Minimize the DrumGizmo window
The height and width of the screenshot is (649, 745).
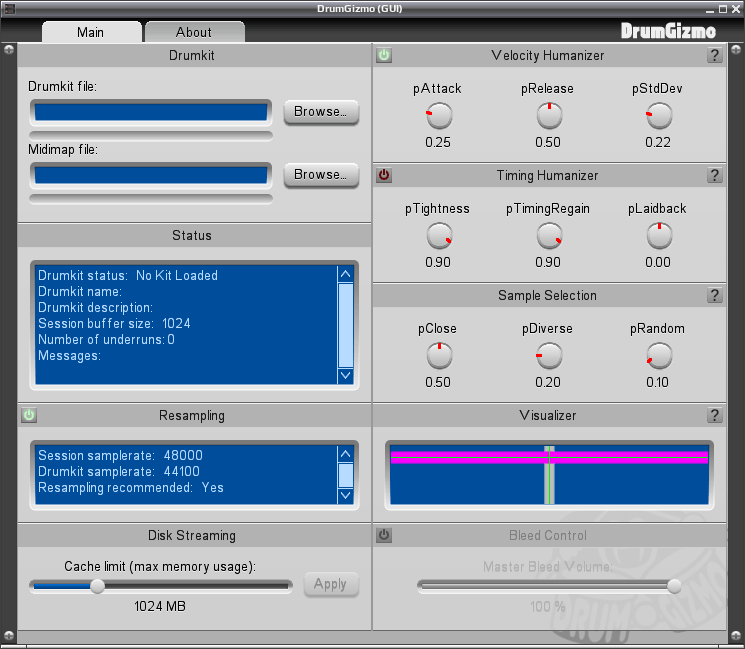(710, 9)
